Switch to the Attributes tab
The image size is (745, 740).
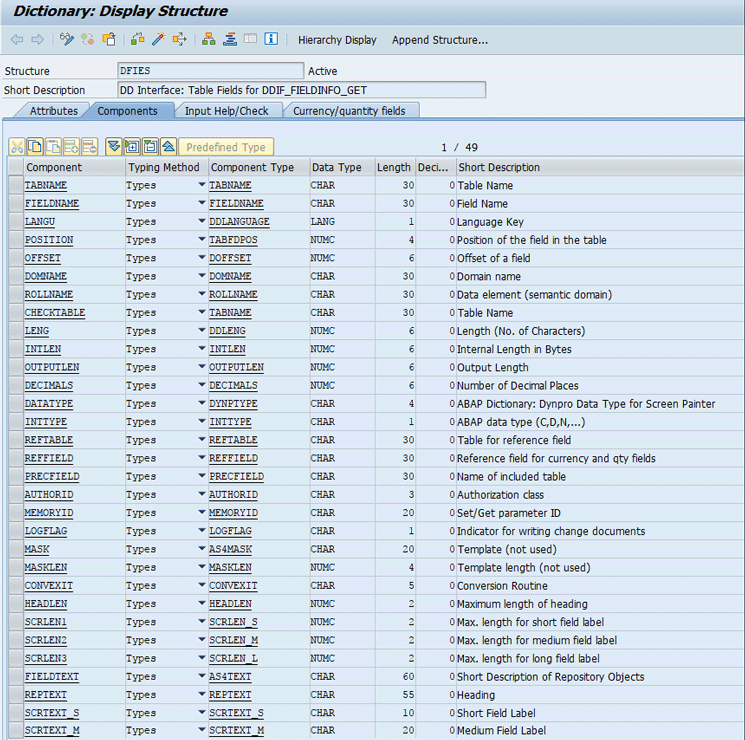coord(53,111)
